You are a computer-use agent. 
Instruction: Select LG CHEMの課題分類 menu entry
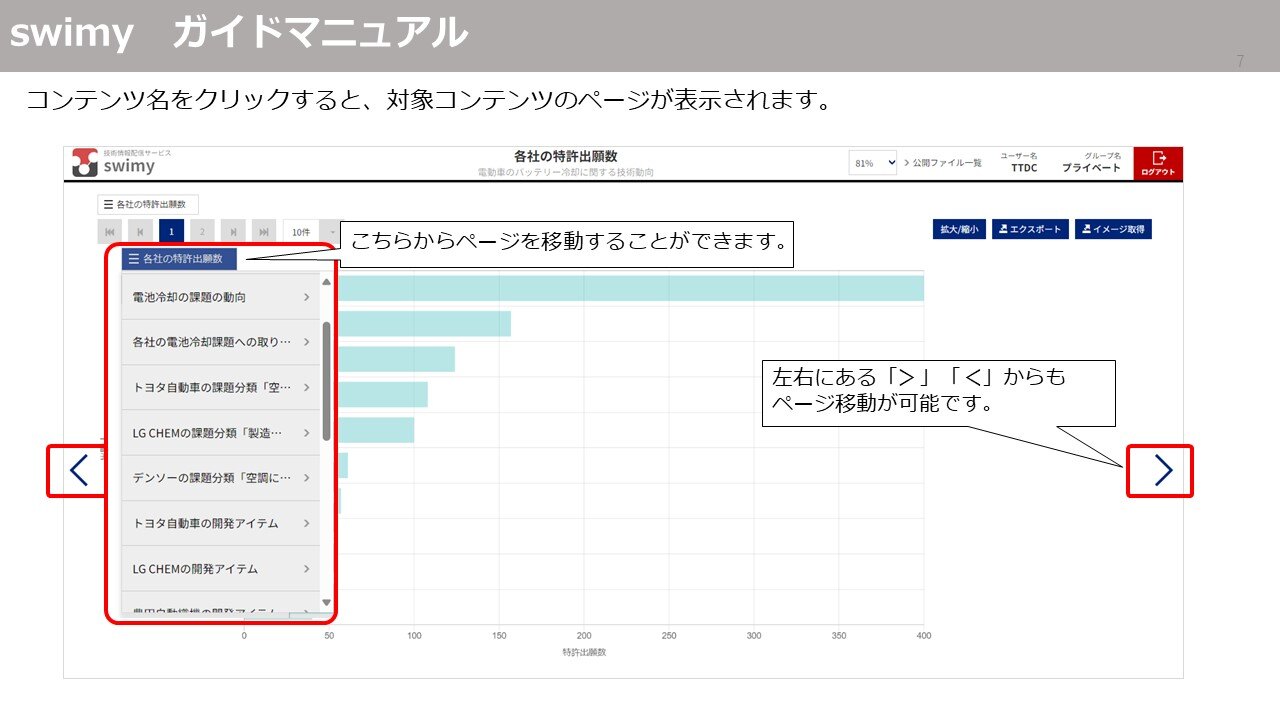(x=220, y=433)
